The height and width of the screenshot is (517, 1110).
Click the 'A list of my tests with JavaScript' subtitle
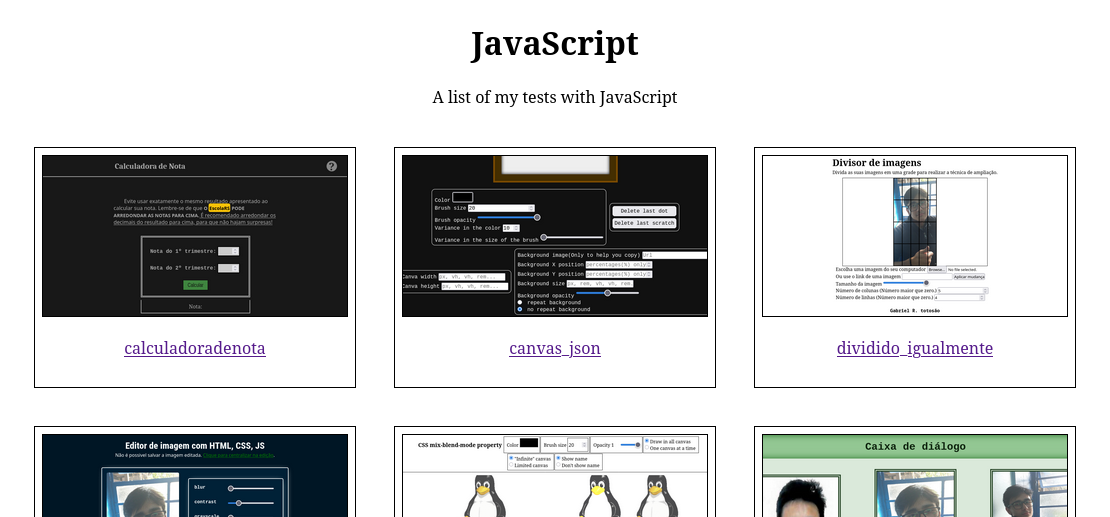pyautogui.click(x=555, y=97)
